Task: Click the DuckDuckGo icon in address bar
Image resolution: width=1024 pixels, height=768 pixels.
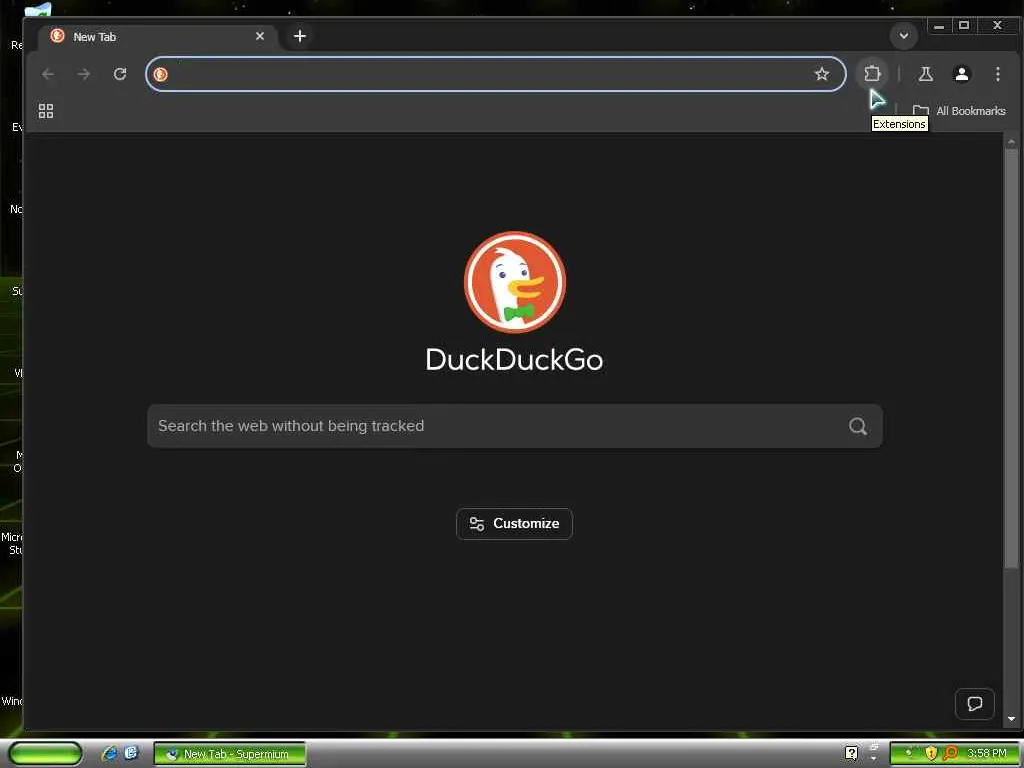Action: coord(161,74)
